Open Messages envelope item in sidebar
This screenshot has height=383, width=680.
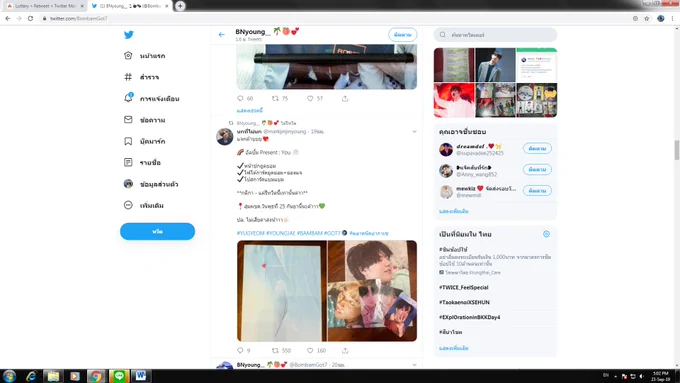[x=144, y=120]
